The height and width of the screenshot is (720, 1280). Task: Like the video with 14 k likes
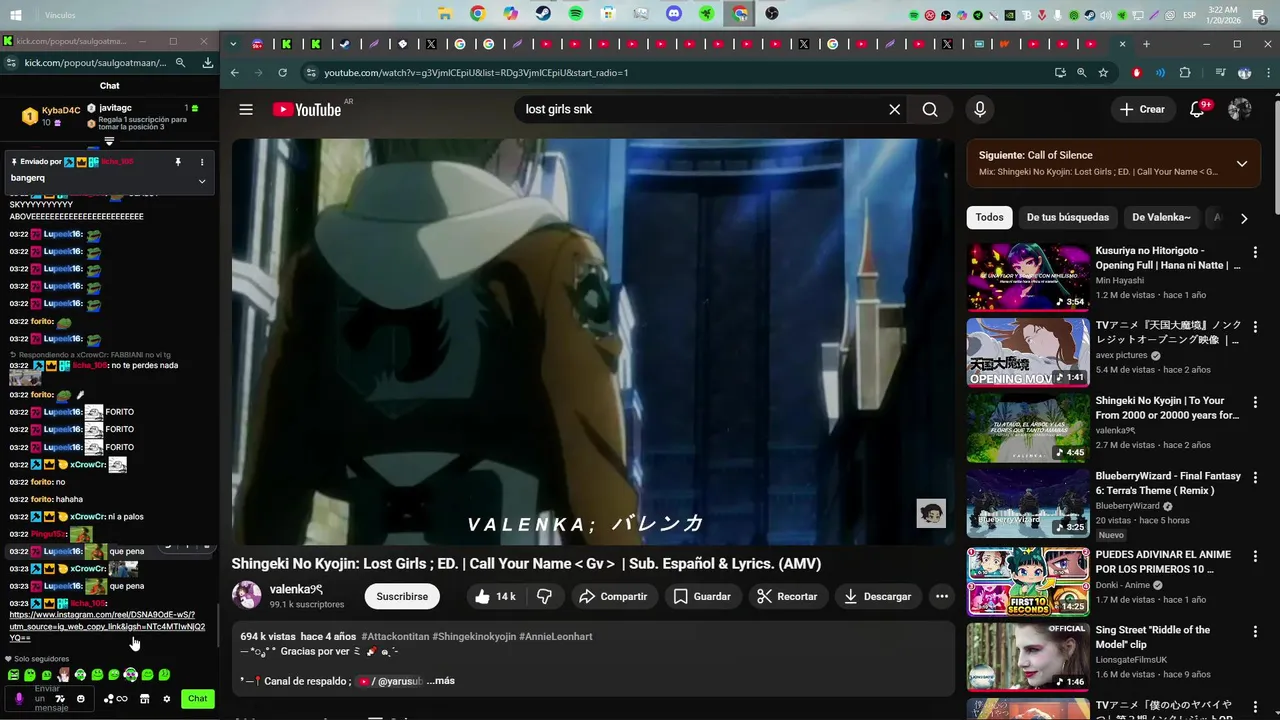pos(495,596)
